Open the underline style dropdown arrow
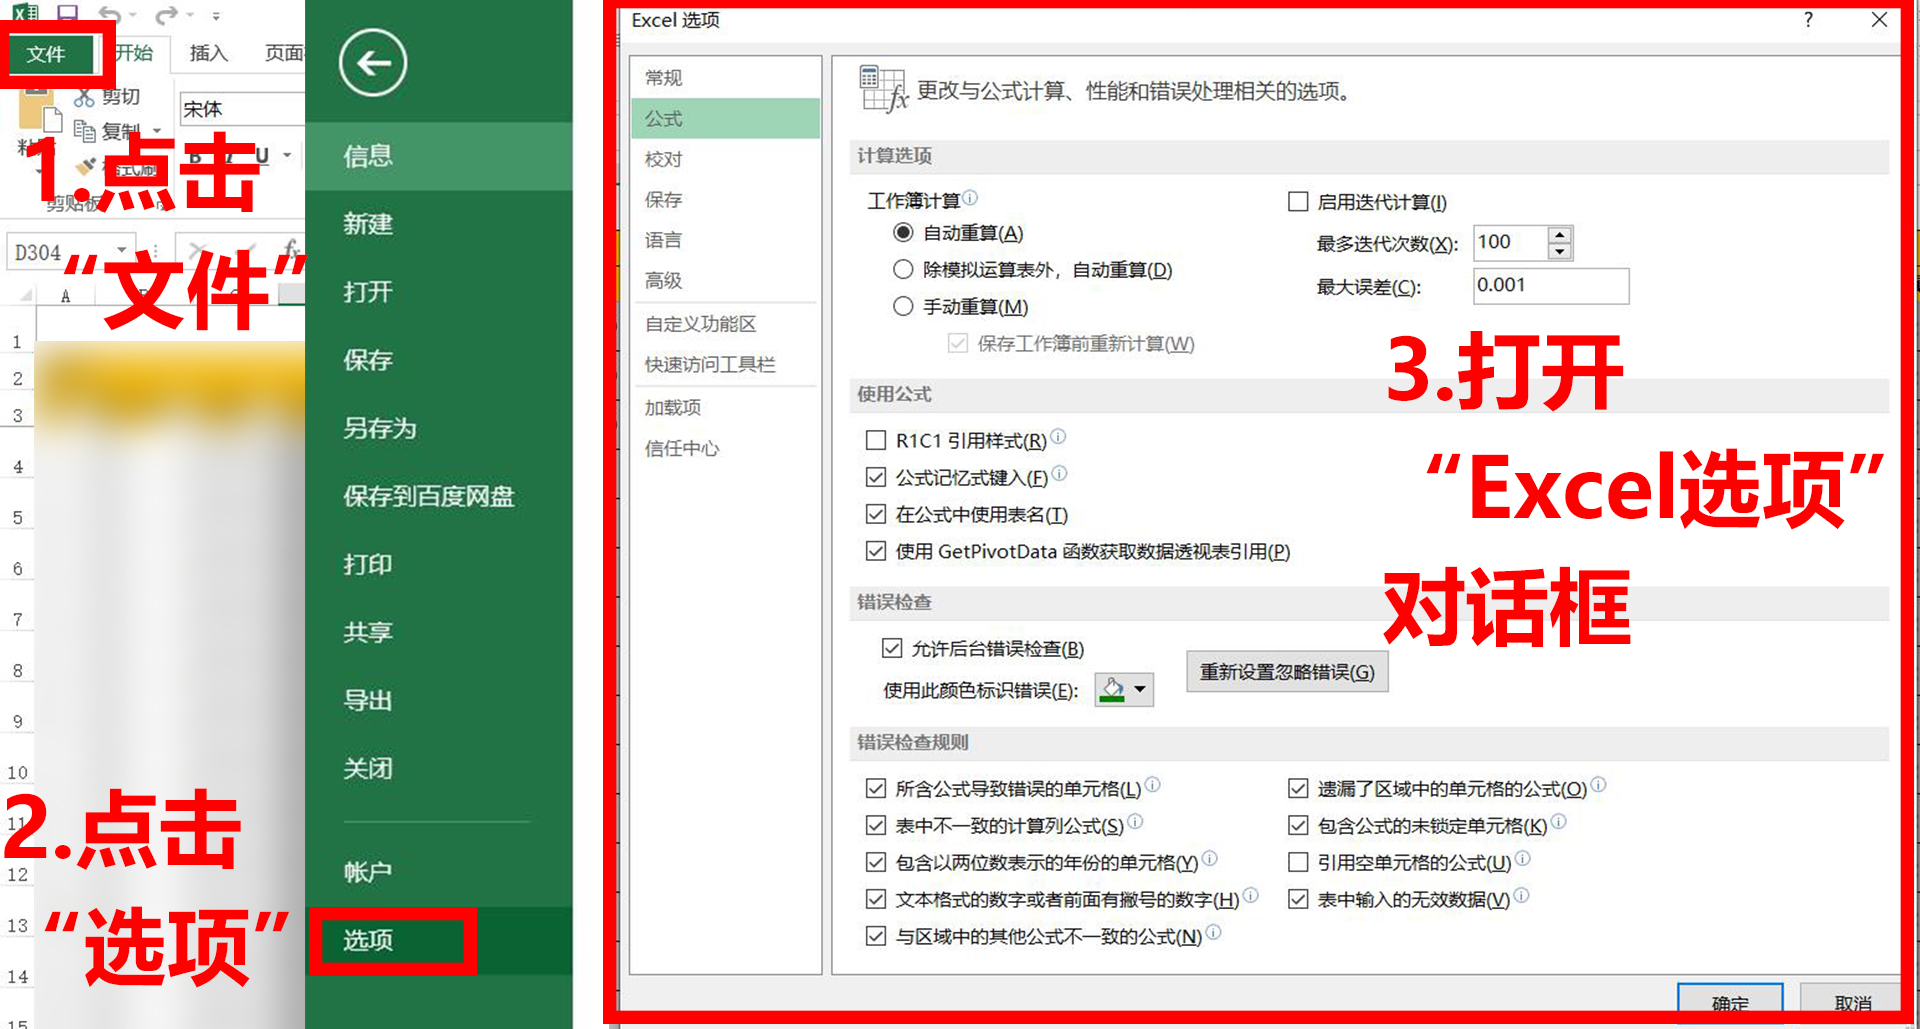1920x1029 pixels. click(x=287, y=155)
